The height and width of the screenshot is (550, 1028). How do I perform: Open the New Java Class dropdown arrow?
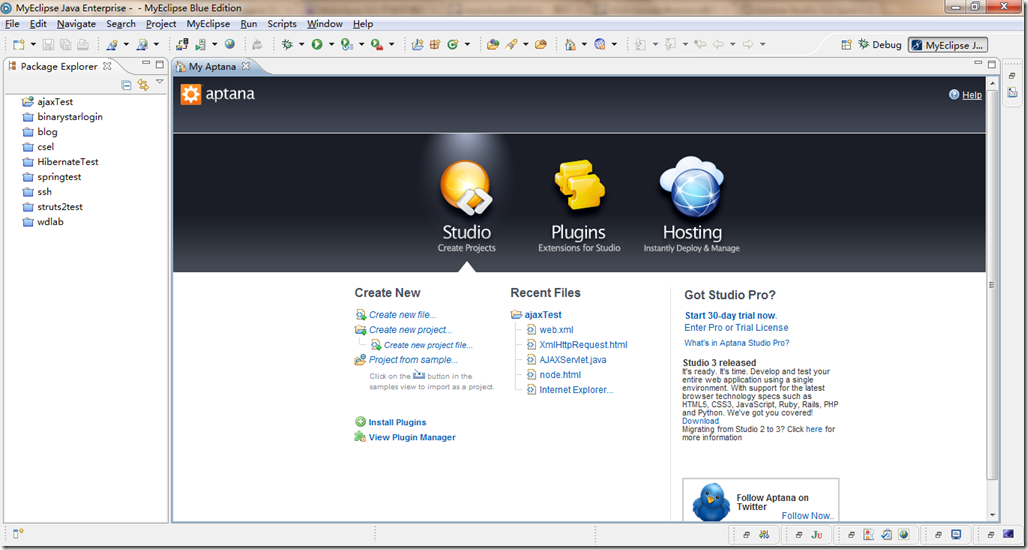pyautogui.click(x=467, y=45)
